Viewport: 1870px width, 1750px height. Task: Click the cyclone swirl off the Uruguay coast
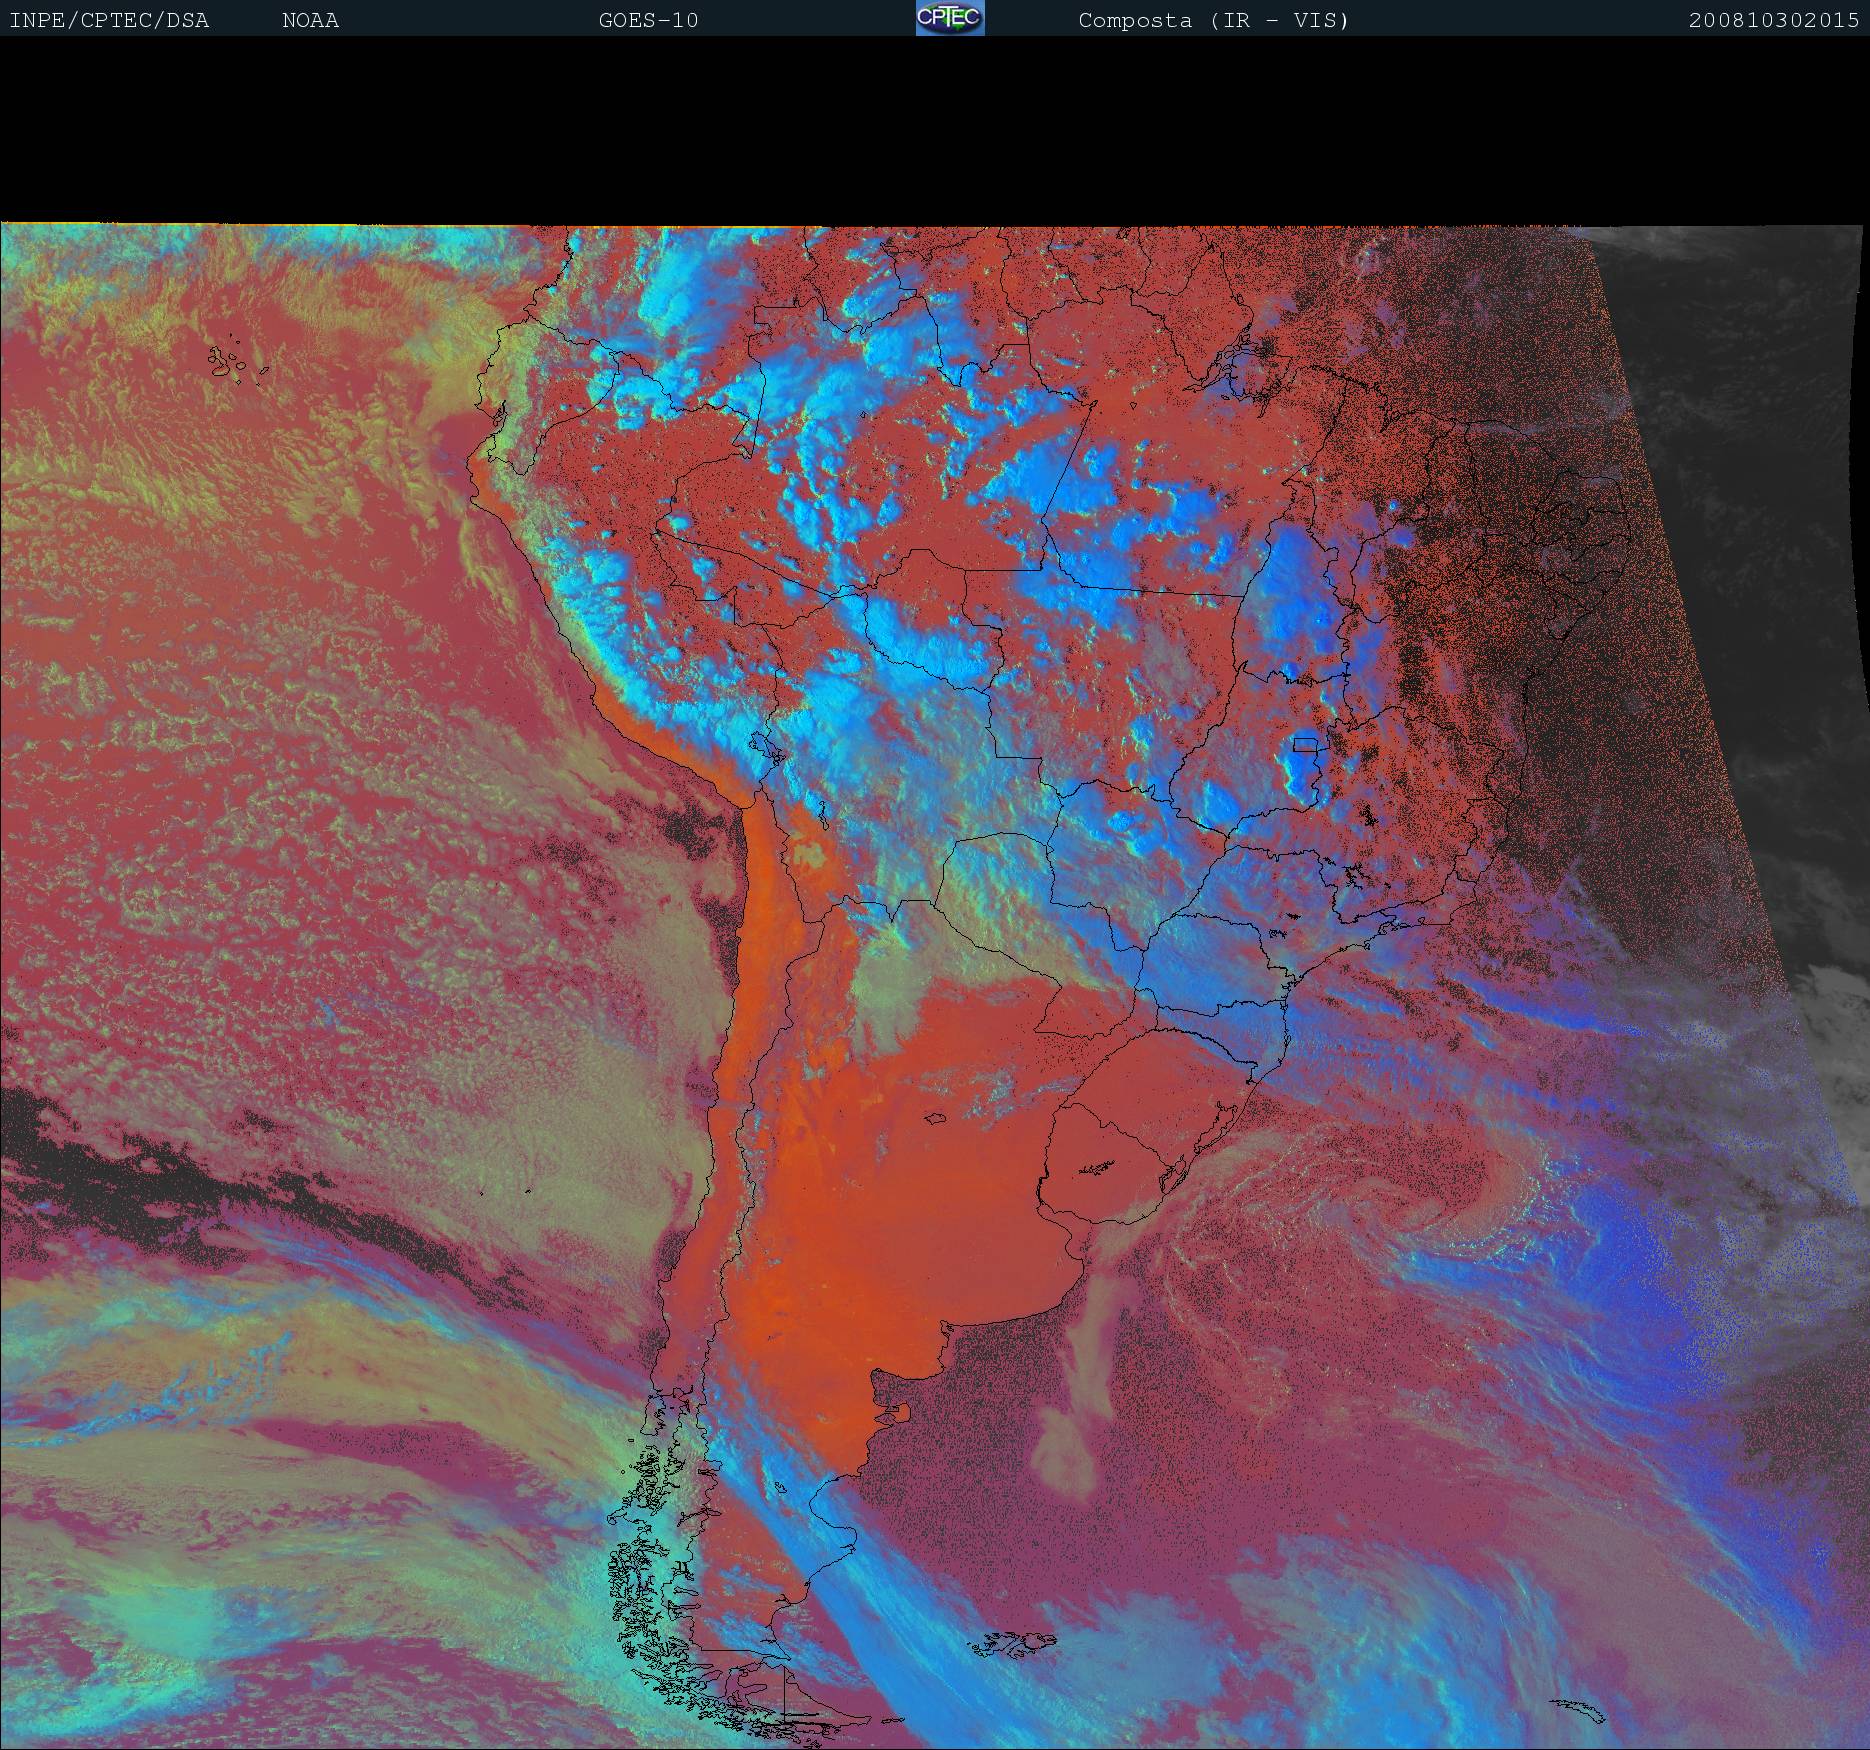pos(1440,1205)
